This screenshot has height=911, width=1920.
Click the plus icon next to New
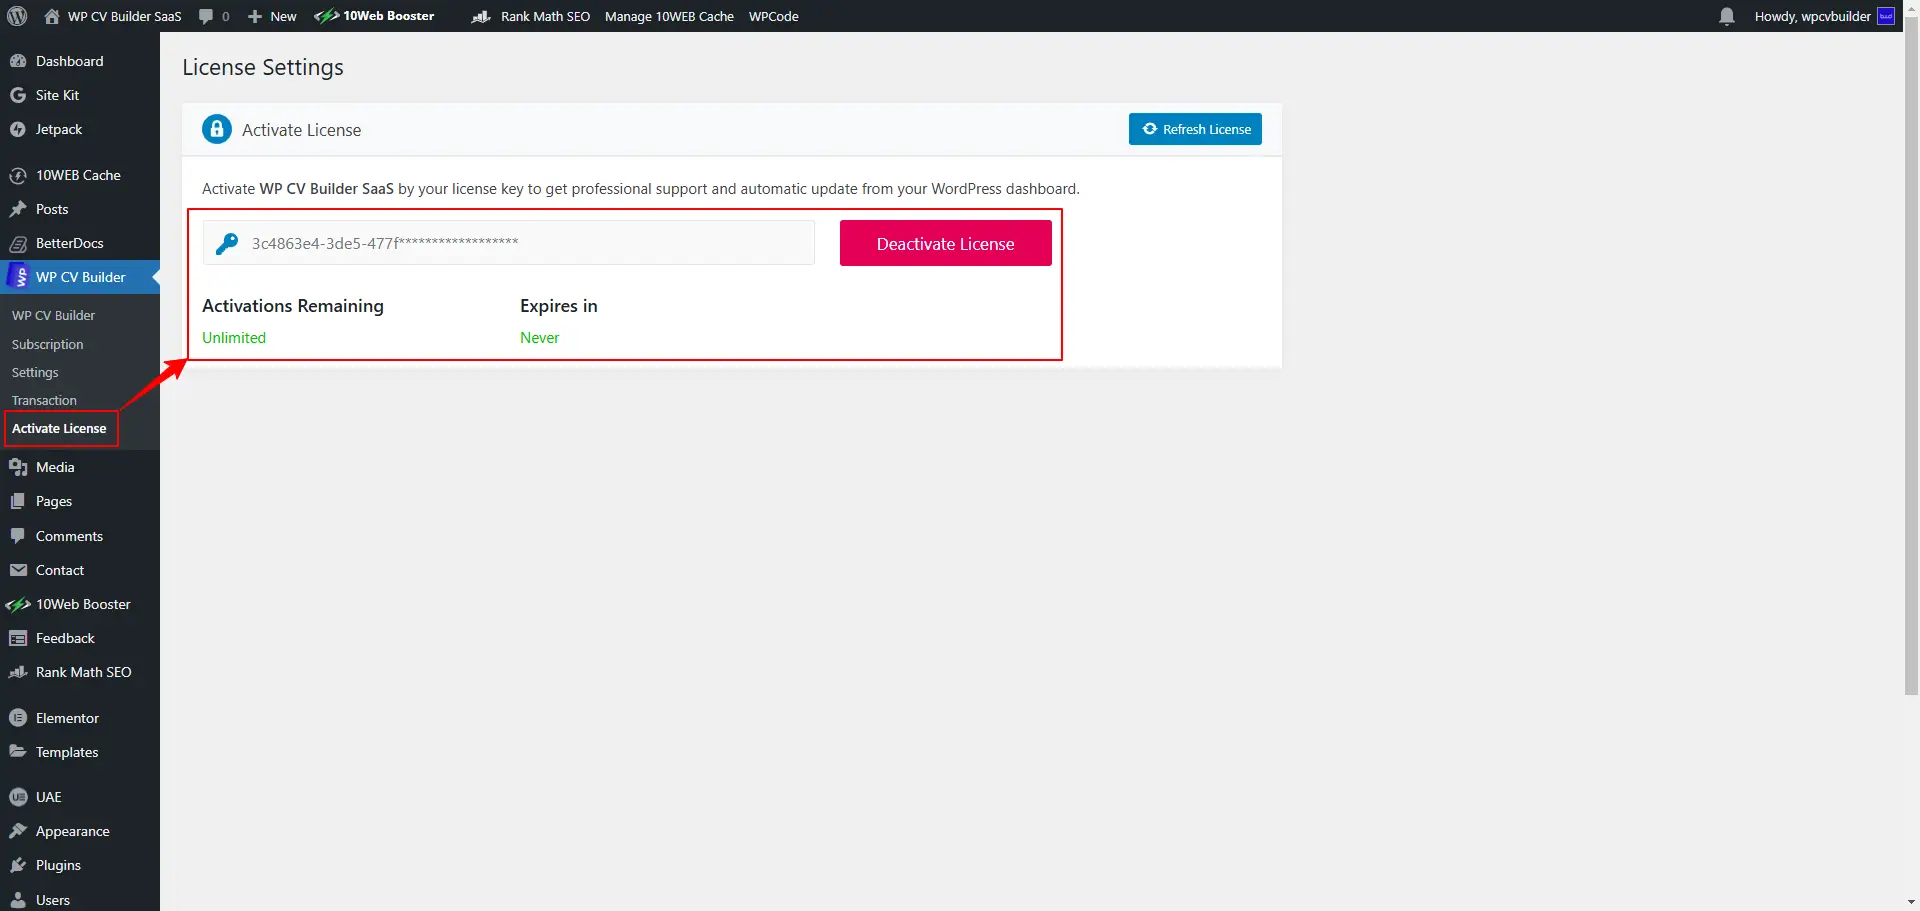(255, 16)
